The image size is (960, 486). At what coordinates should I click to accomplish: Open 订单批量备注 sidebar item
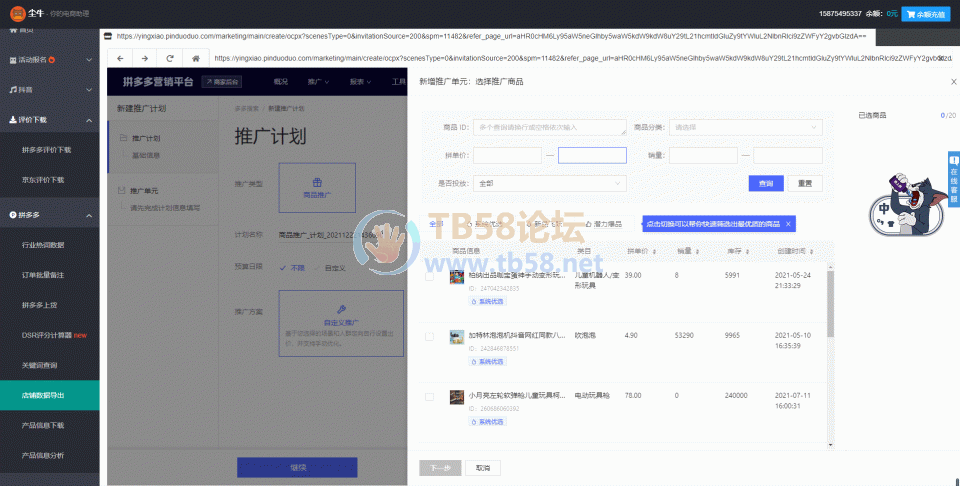[x=43, y=275]
